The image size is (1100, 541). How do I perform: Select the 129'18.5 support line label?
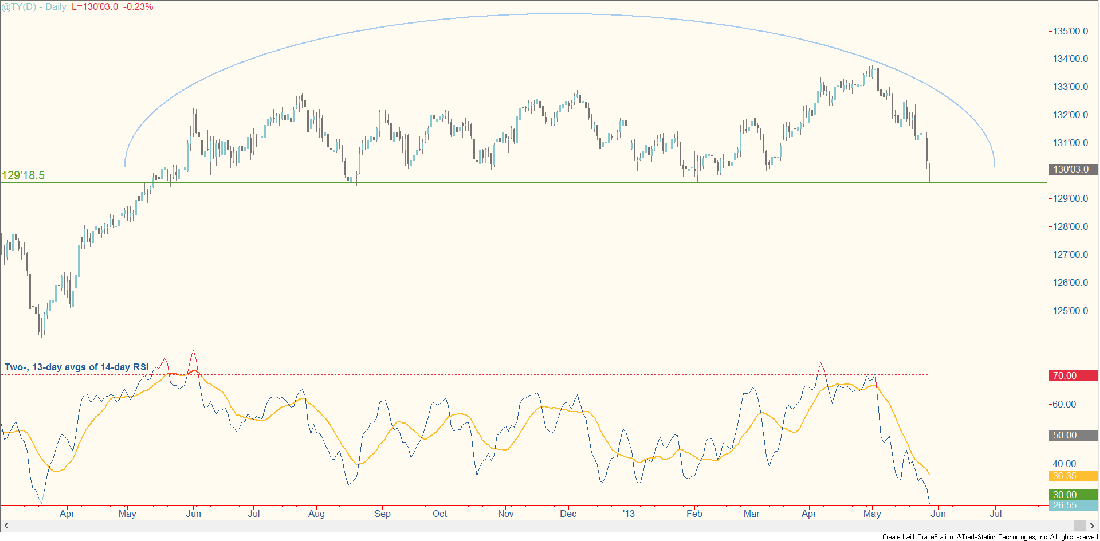22,173
